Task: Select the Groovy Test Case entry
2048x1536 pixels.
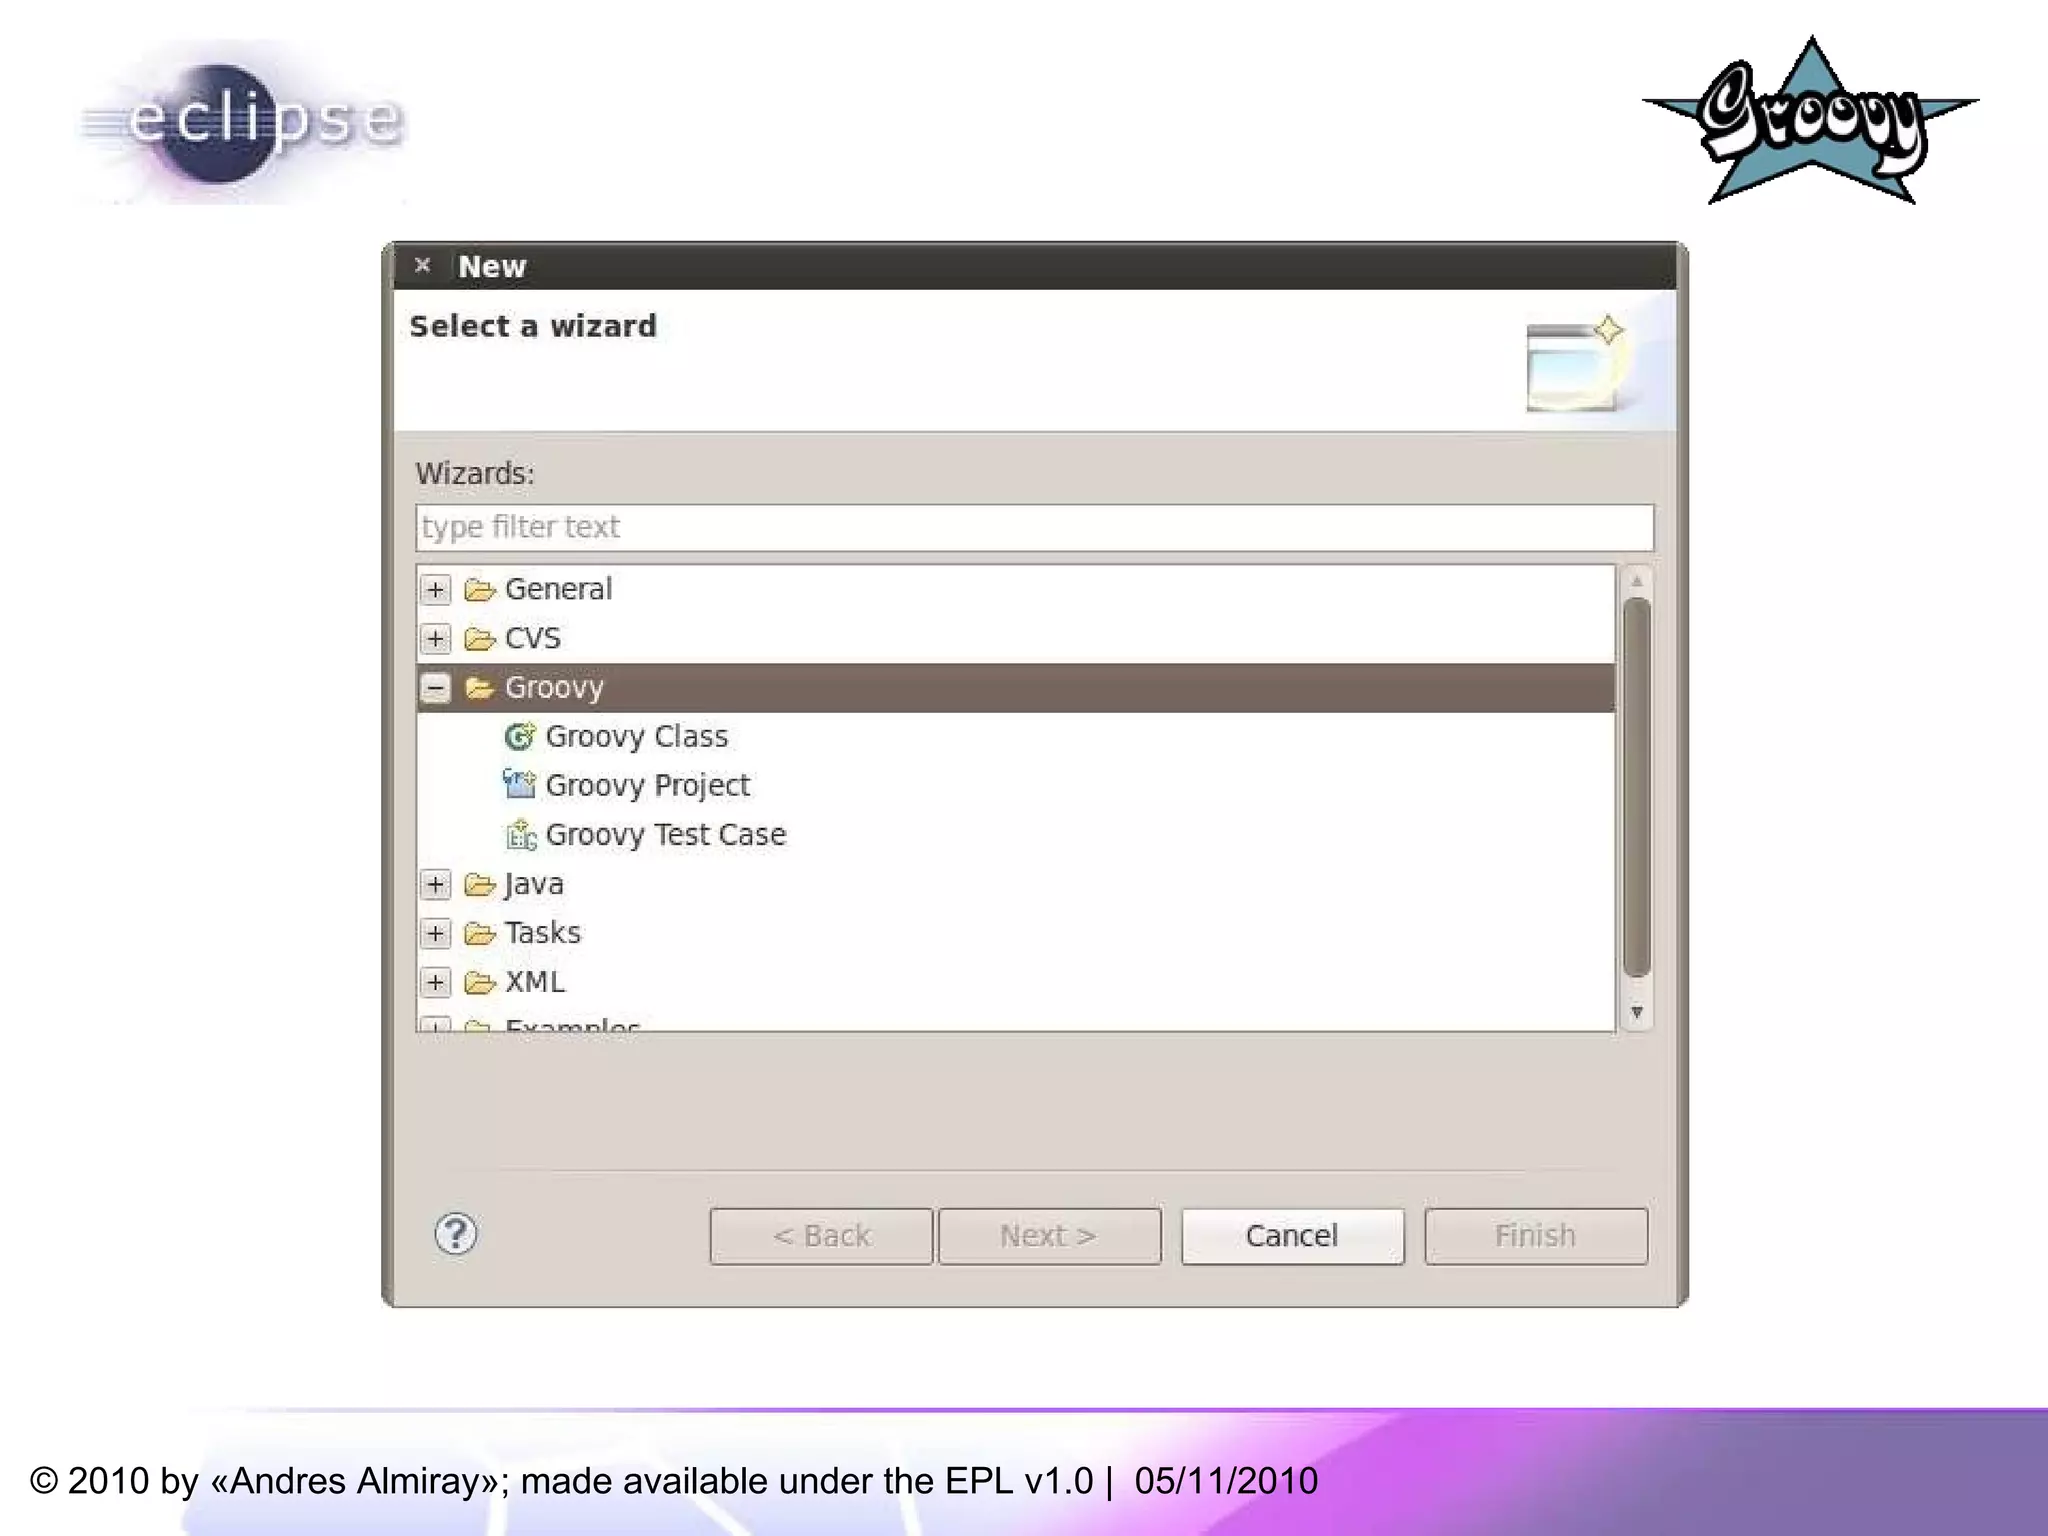Action: click(x=665, y=834)
